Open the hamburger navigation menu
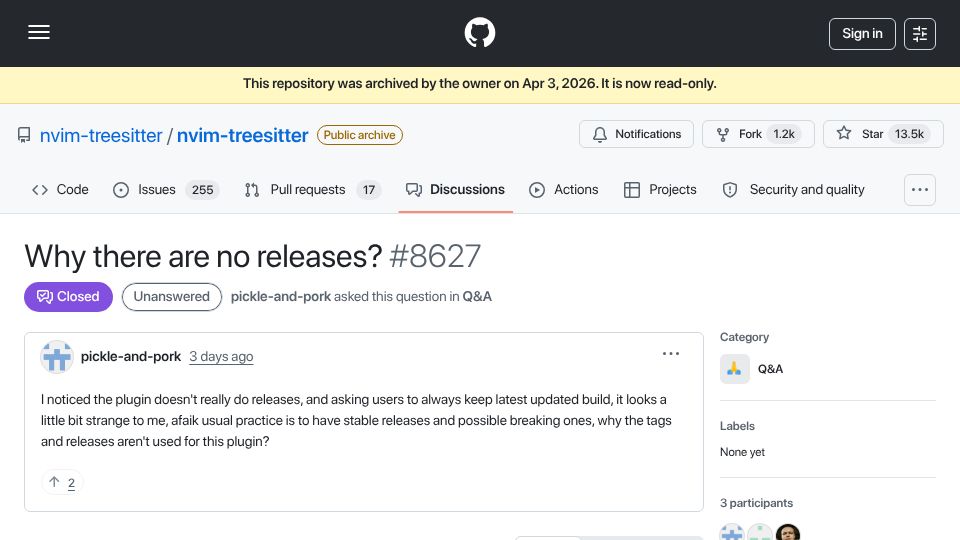Screen dimensions: 960x540 [39, 32]
